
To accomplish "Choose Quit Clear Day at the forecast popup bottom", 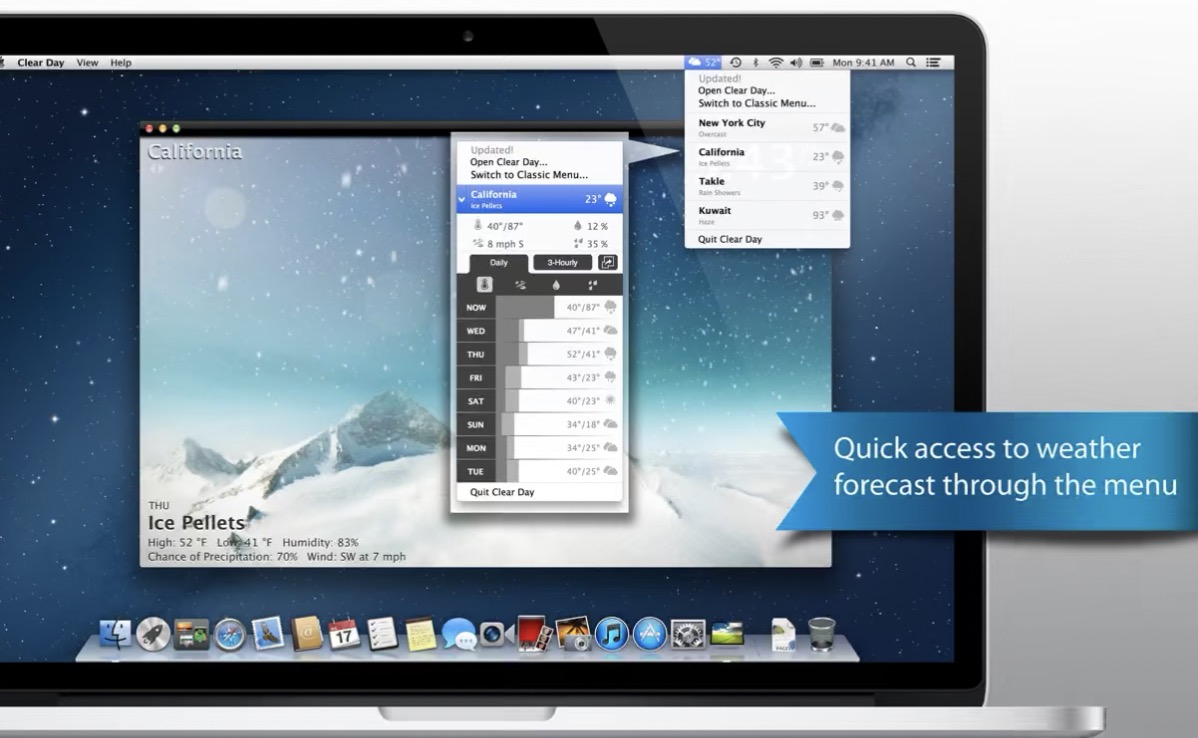I will (502, 492).
